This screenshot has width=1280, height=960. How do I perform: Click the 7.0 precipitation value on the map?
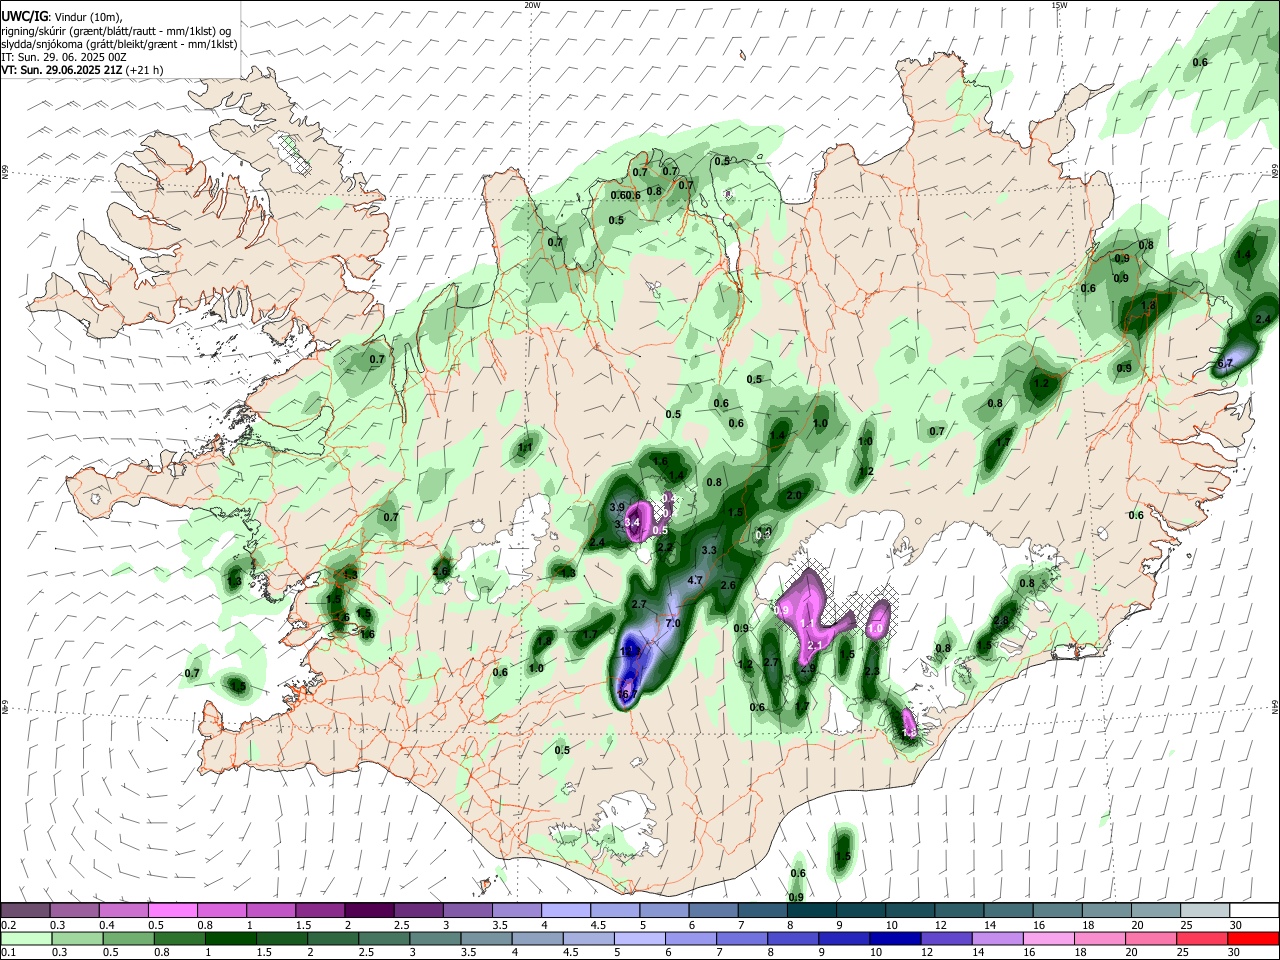click(x=673, y=623)
